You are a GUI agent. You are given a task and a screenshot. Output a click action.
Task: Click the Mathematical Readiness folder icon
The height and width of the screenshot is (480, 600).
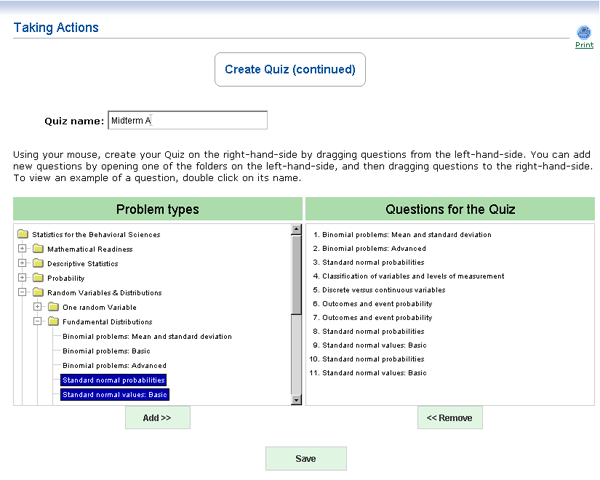point(38,249)
